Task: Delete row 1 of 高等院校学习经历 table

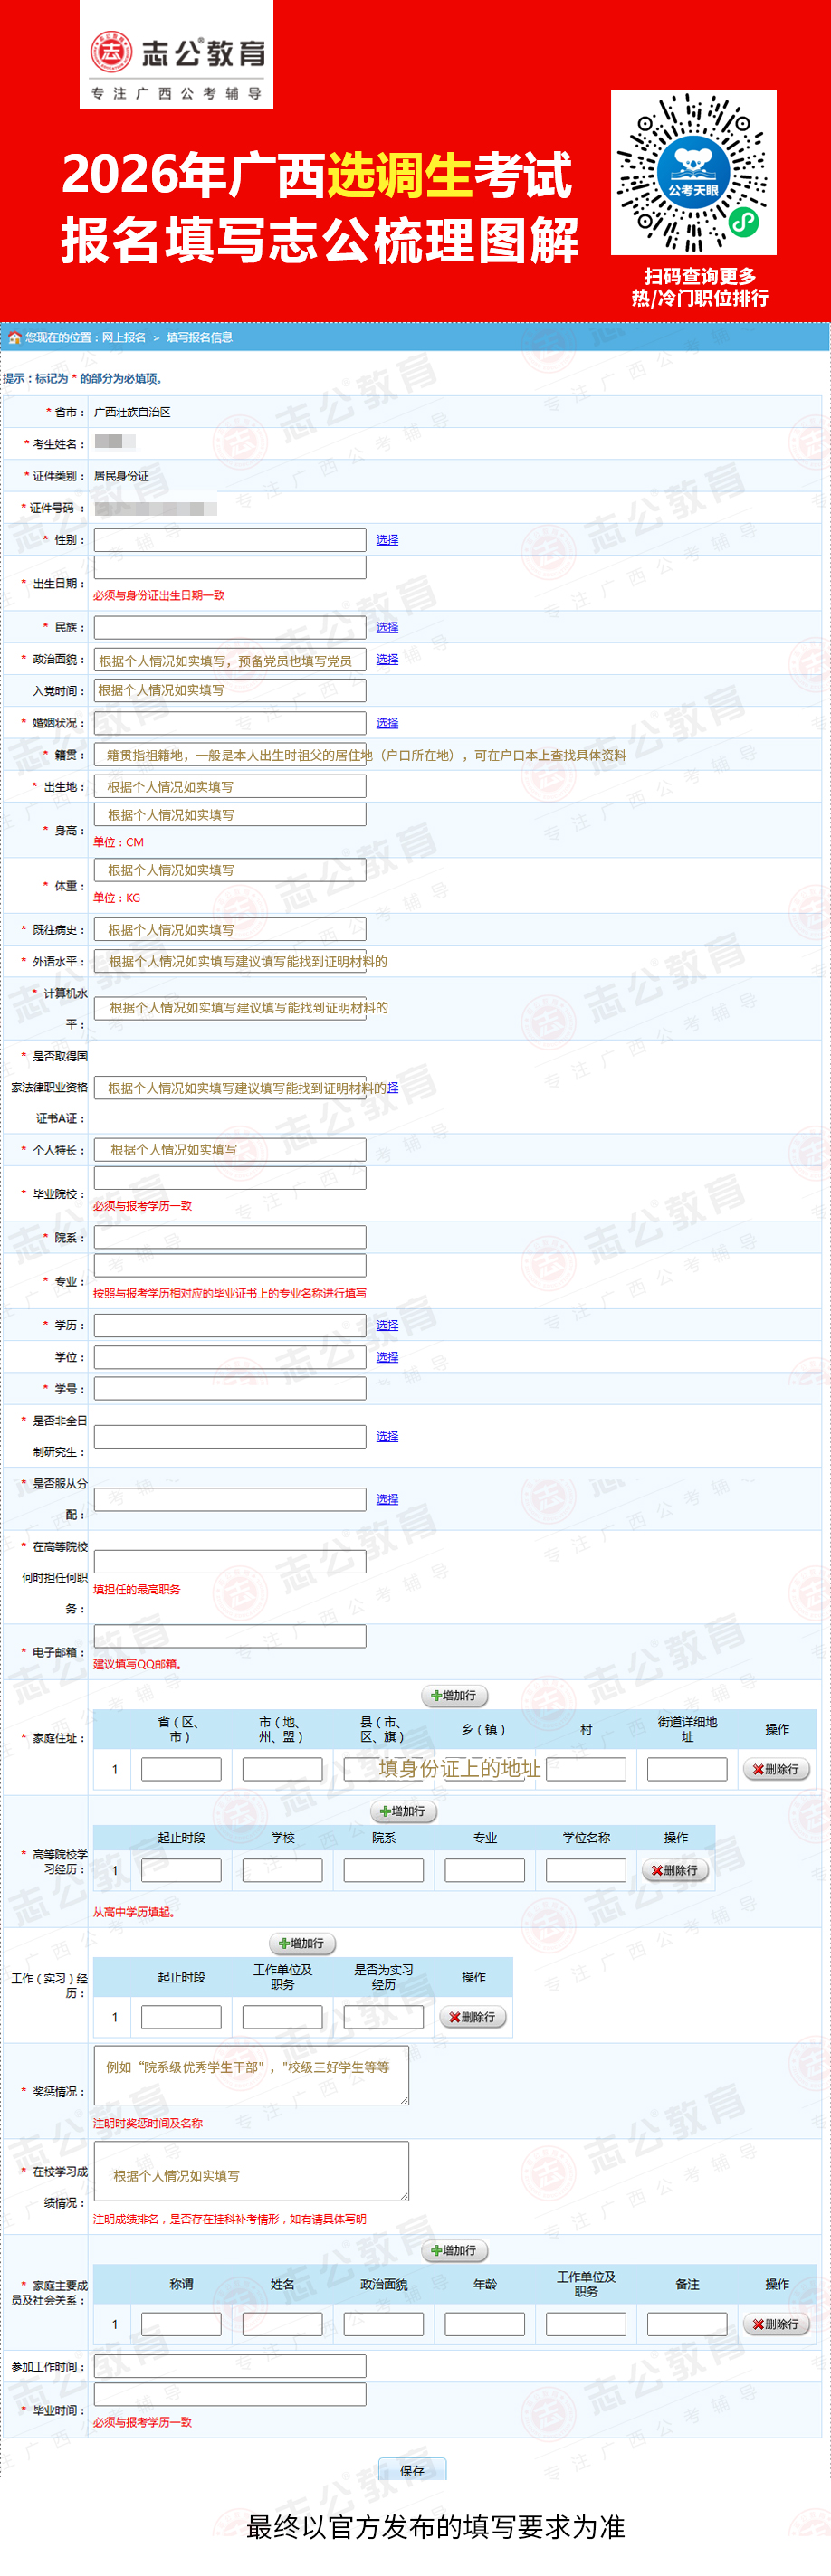Action: (675, 1871)
